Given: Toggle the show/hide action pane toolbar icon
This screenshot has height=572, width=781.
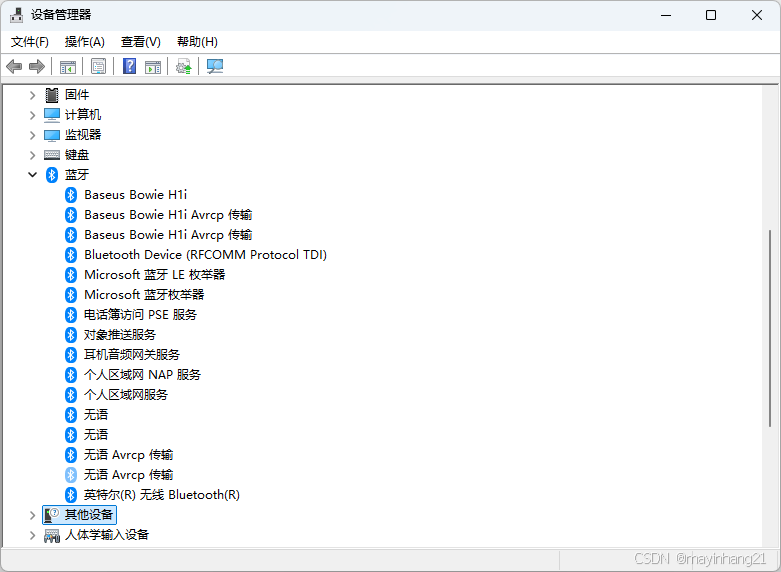Looking at the screenshot, I should [x=153, y=67].
